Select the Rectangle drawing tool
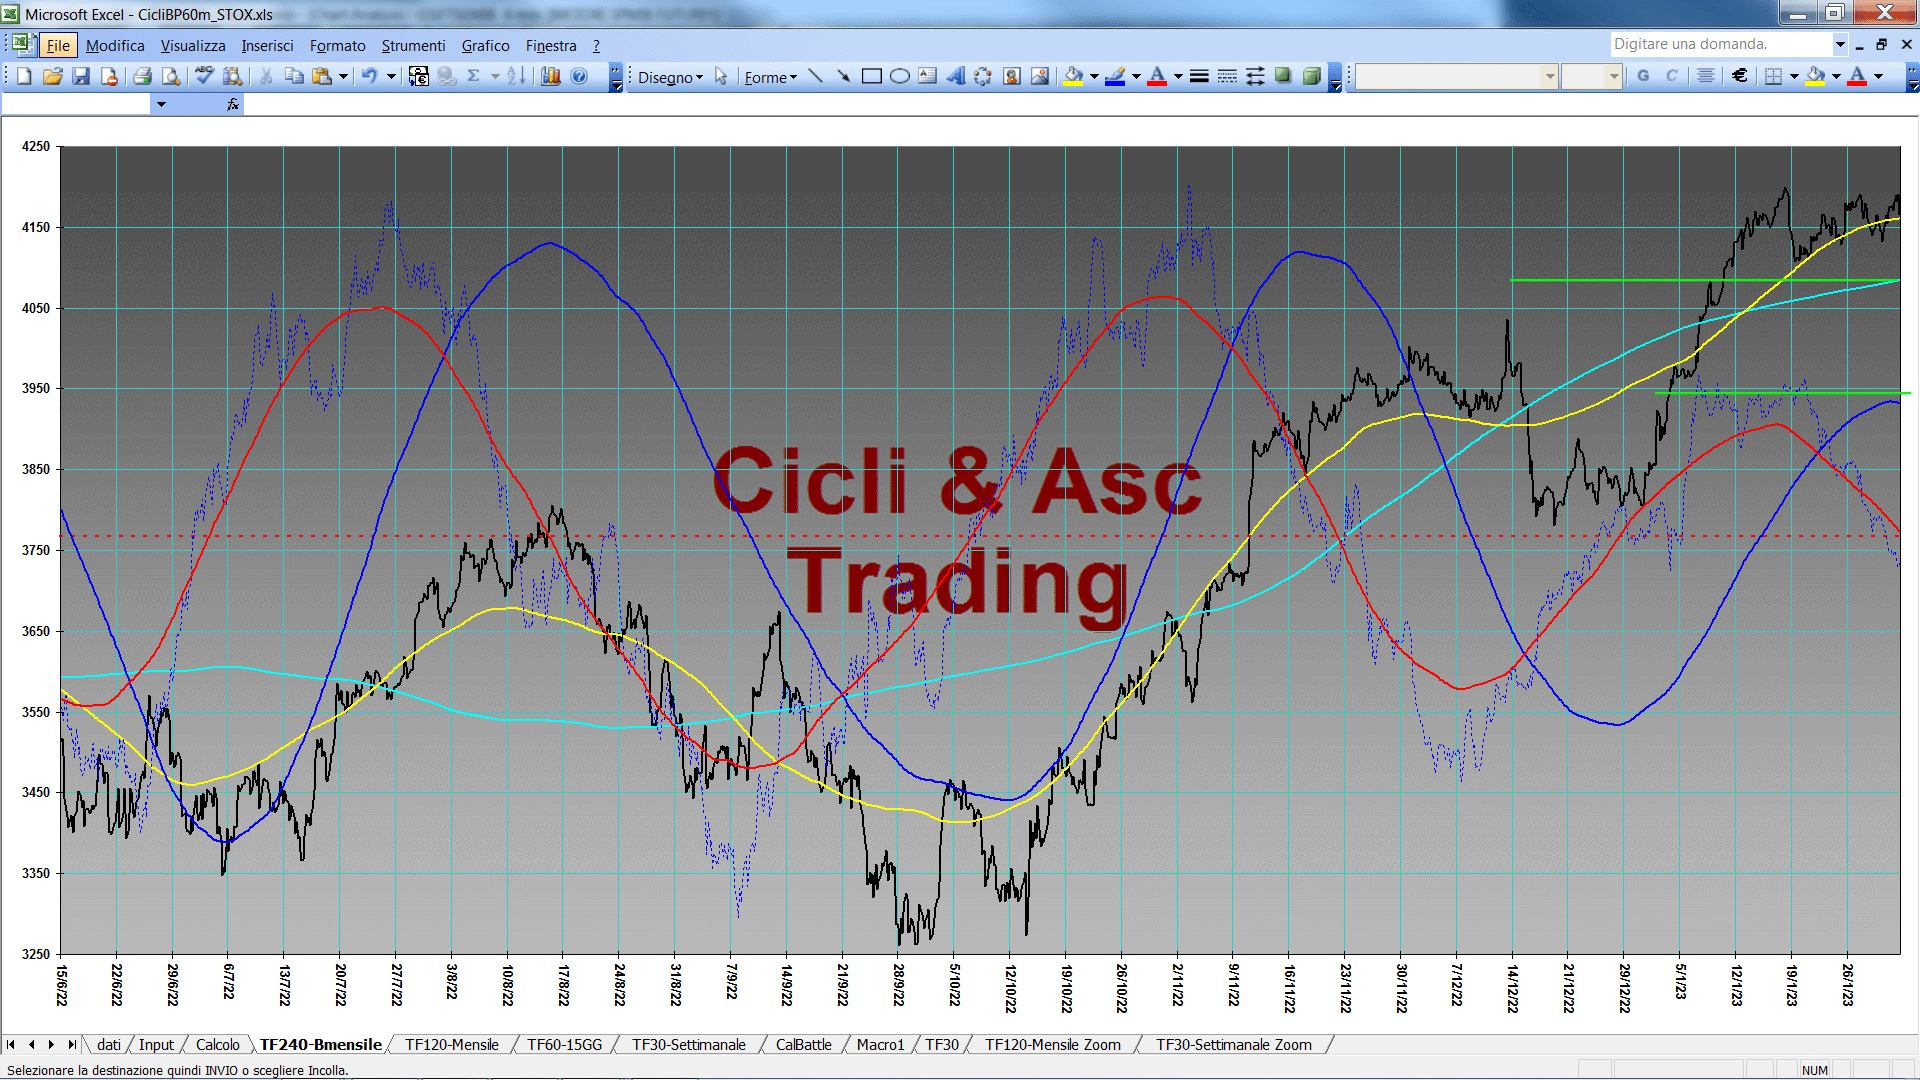The image size is (1920, 1080). click(872, 76)
